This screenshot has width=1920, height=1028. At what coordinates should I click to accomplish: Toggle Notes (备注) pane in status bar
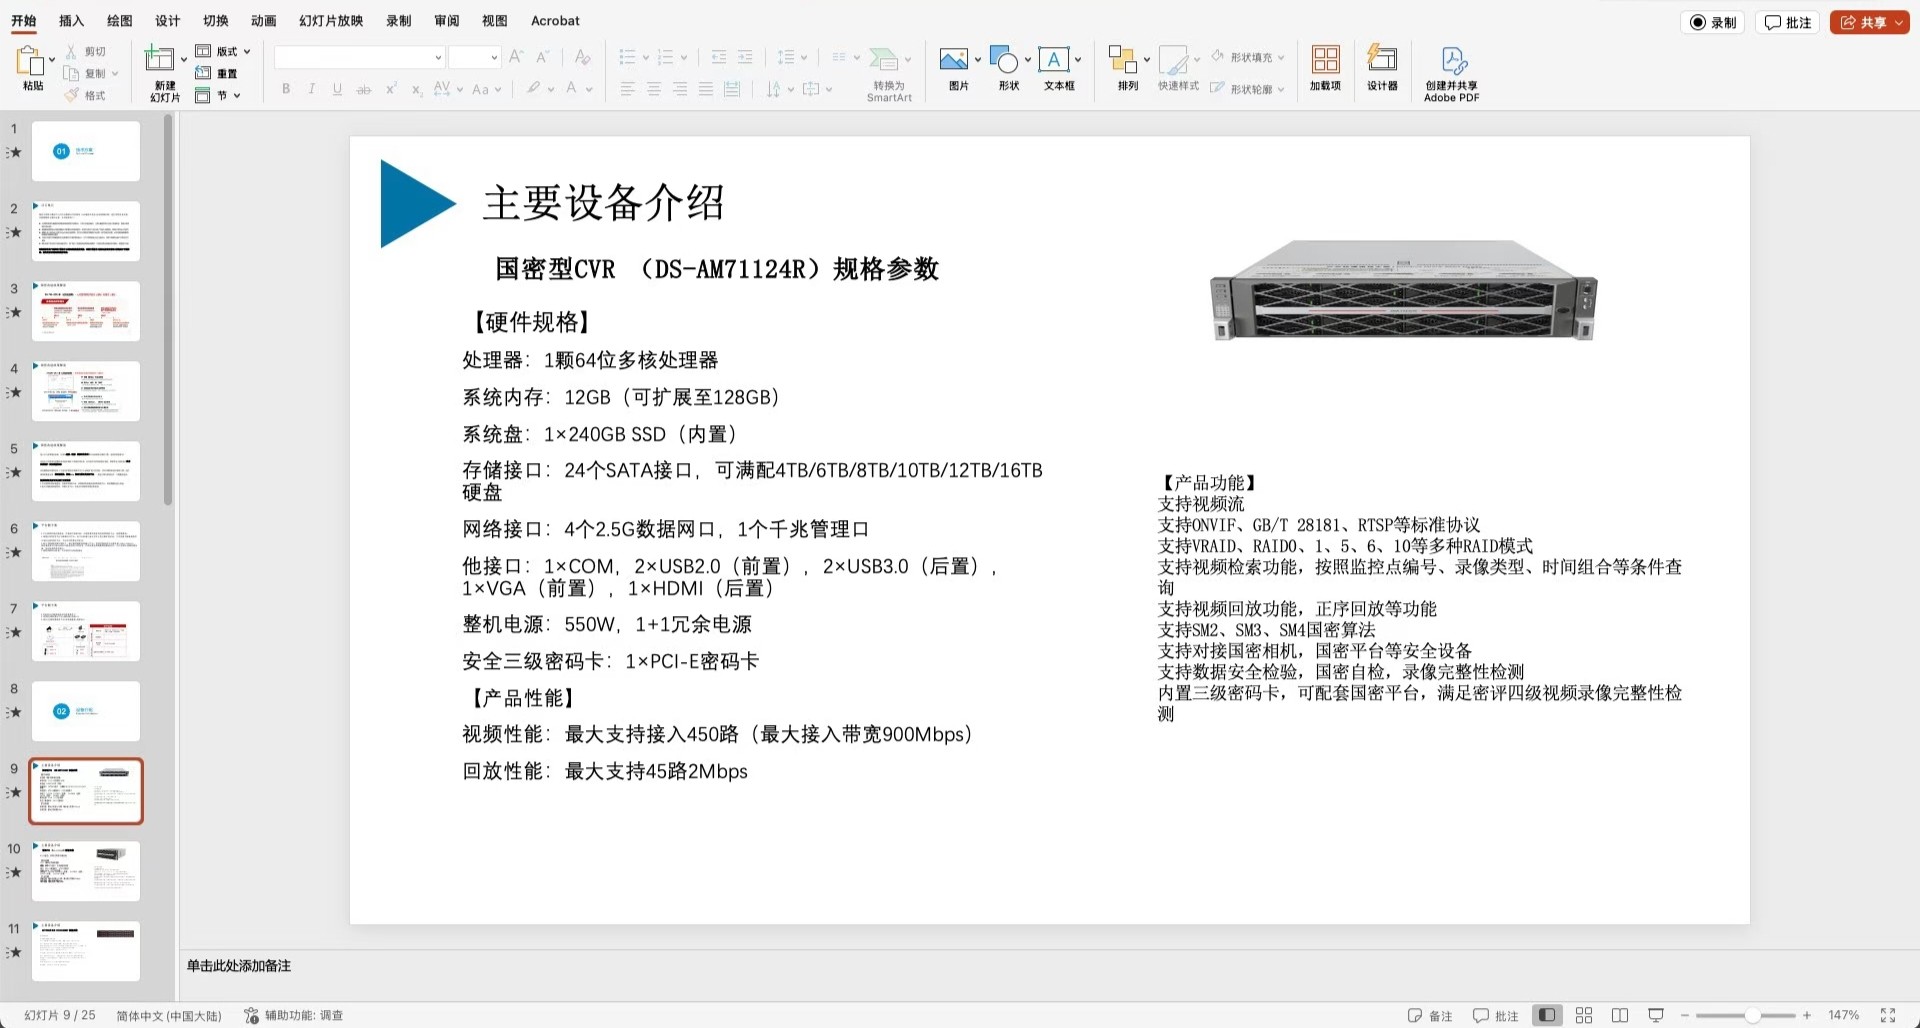[1430, 1015]
